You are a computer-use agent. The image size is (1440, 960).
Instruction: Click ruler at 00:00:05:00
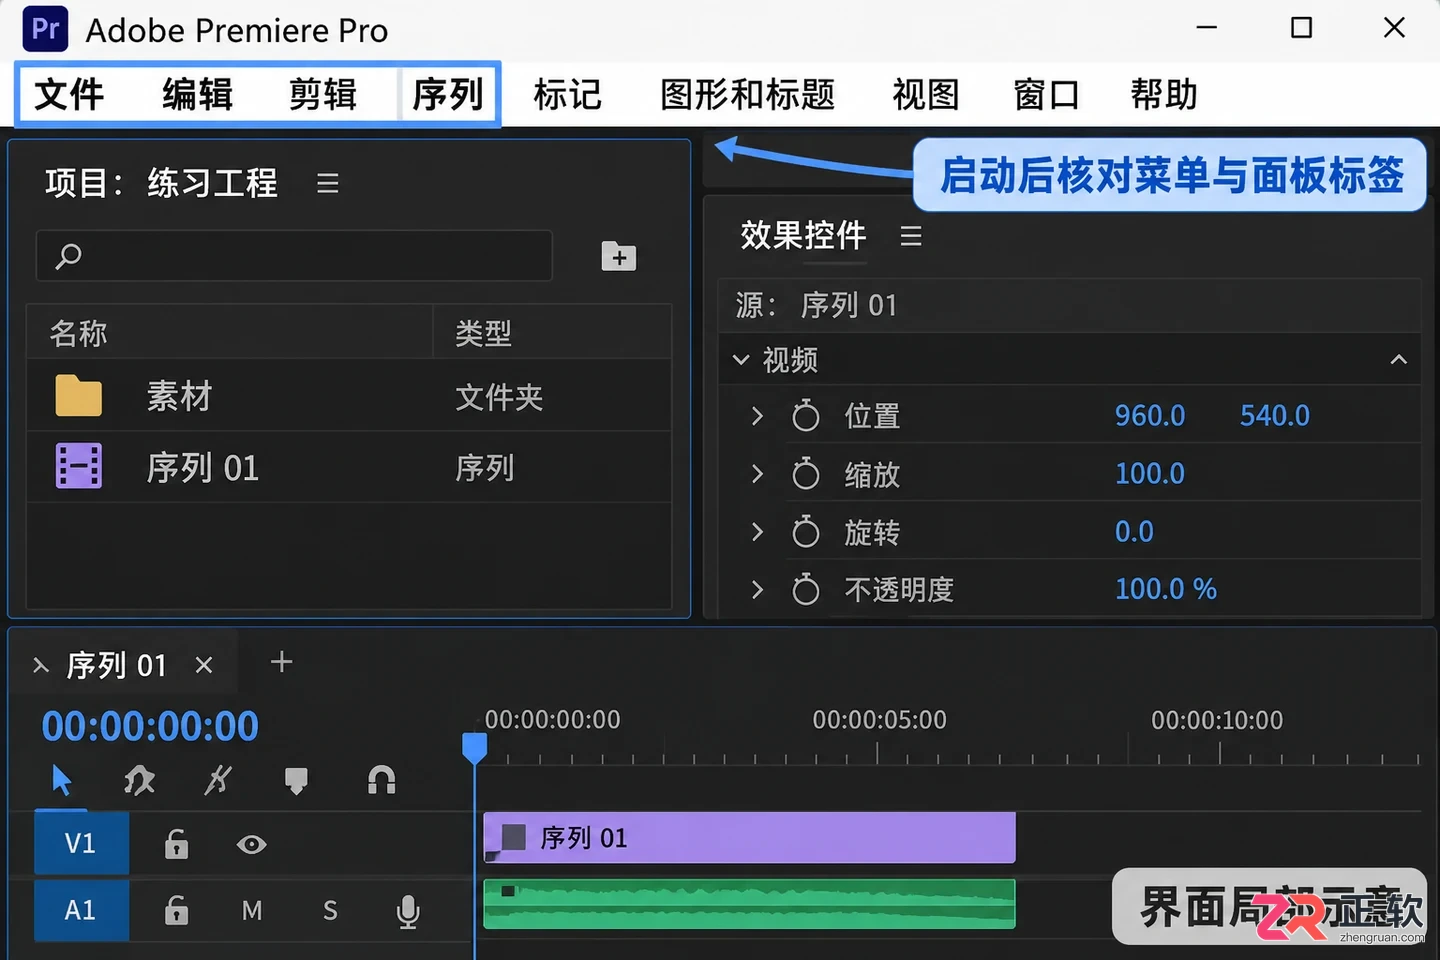[879, 720]
